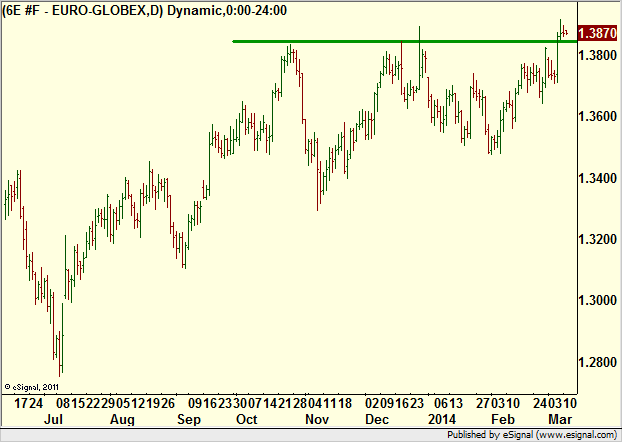Click the Aug month label
Image resolution: width=622 pixels, height=442 pixels.
click(x=122, y=419)
